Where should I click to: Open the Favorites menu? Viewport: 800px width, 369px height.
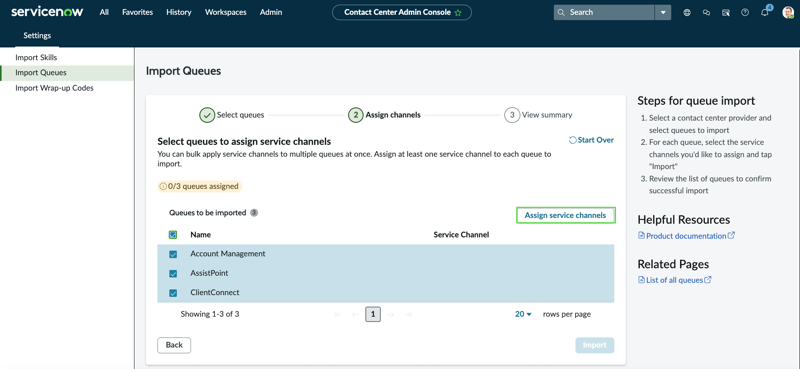(138, 12)
